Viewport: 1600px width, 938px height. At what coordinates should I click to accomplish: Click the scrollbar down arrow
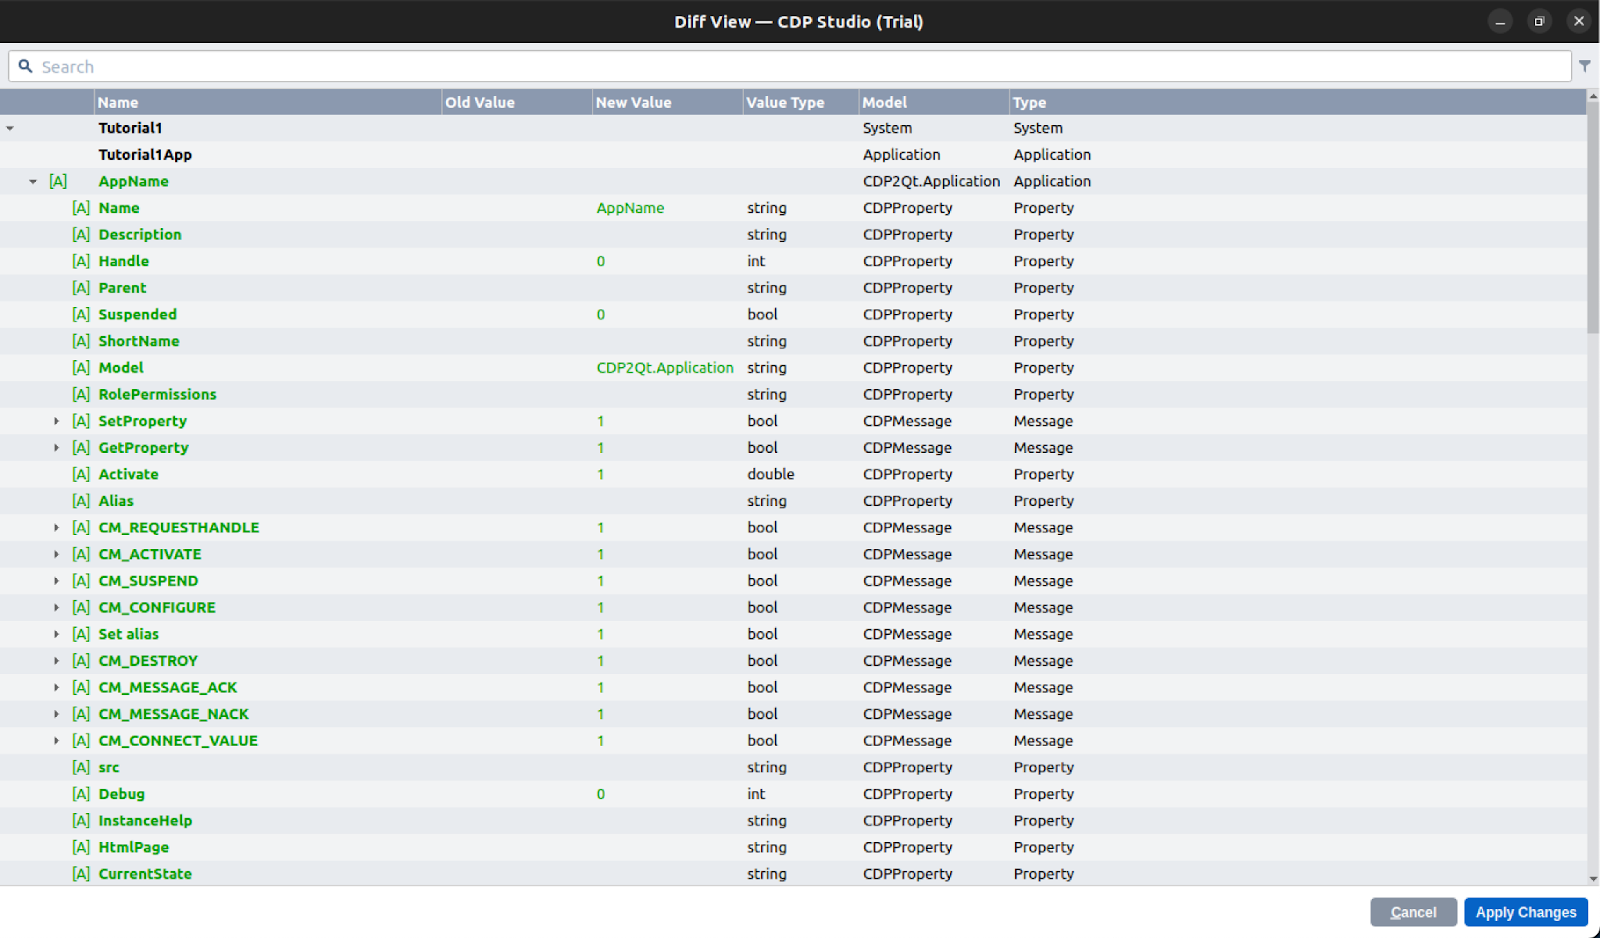click(1593, 879)
